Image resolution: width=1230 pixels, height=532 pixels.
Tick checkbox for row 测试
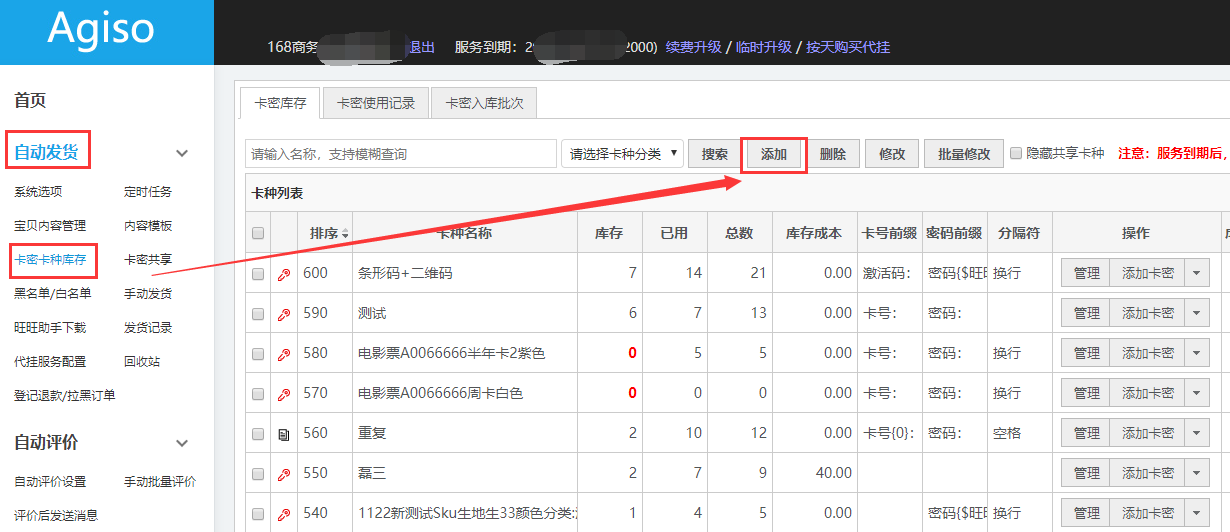coord(258,314)
